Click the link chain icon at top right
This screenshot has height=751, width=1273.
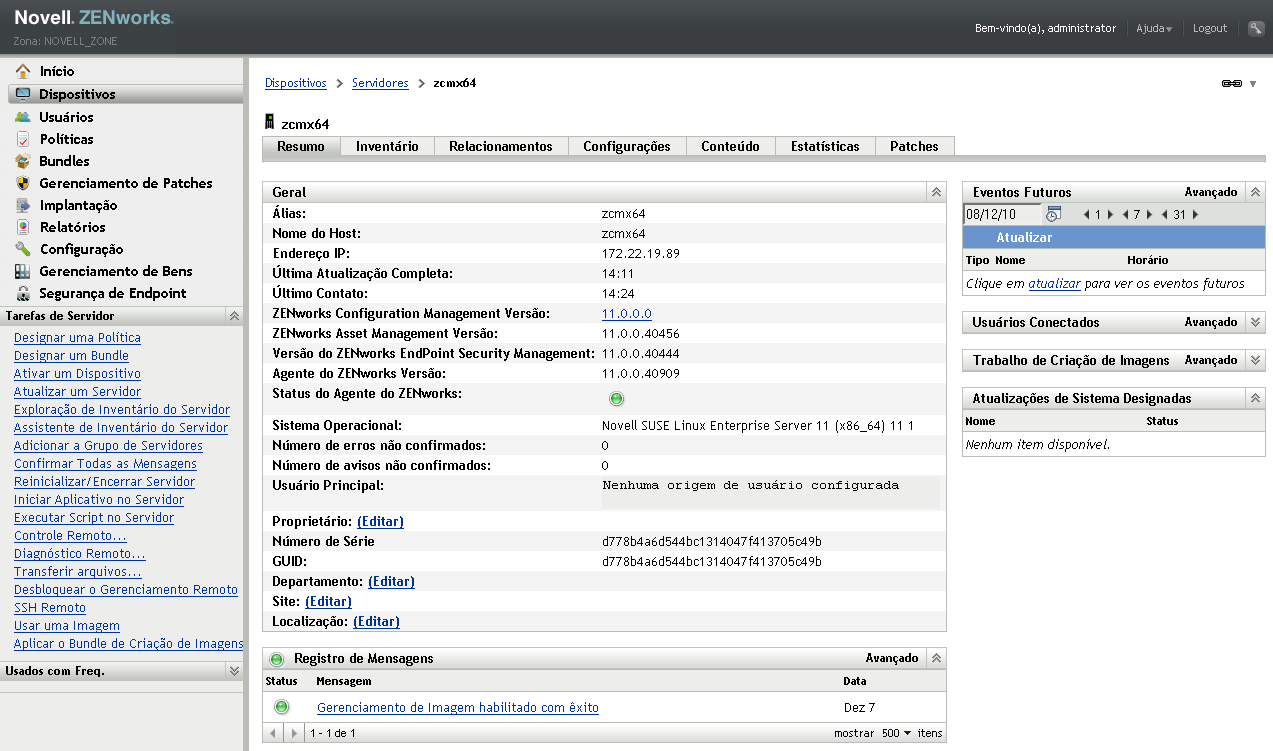pos(1231,84)
